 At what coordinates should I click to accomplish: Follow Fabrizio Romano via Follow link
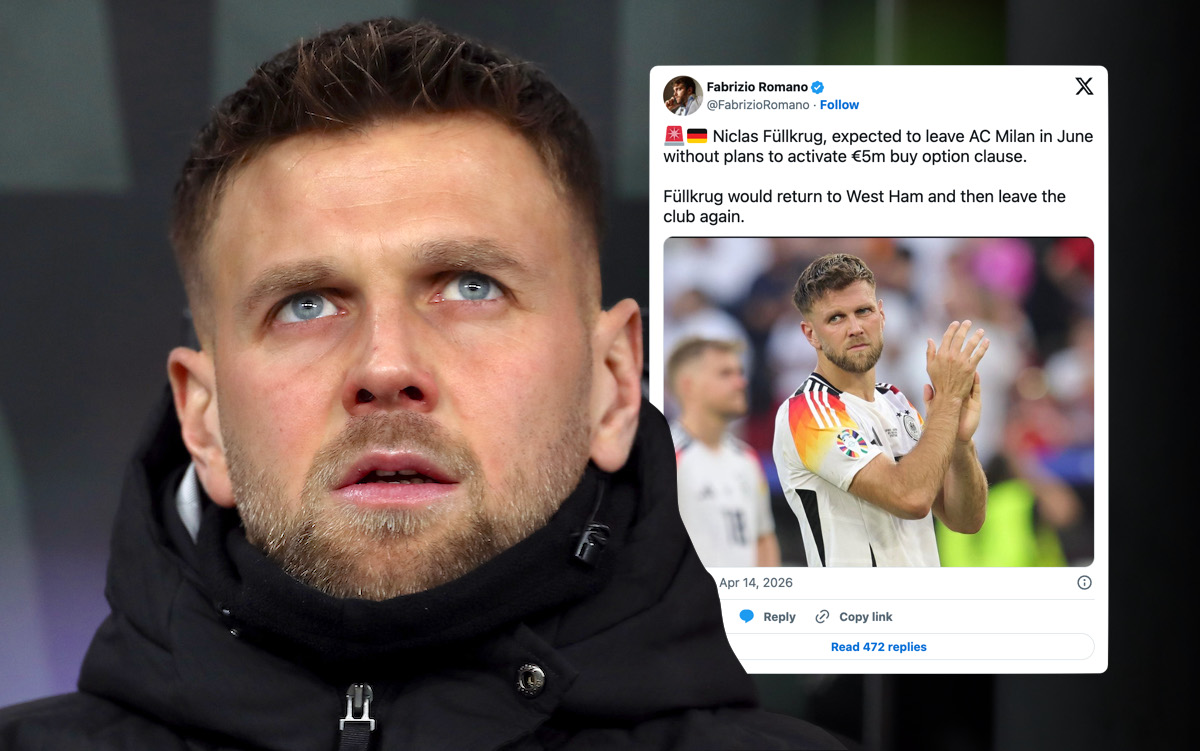click(x=840, y=104)
